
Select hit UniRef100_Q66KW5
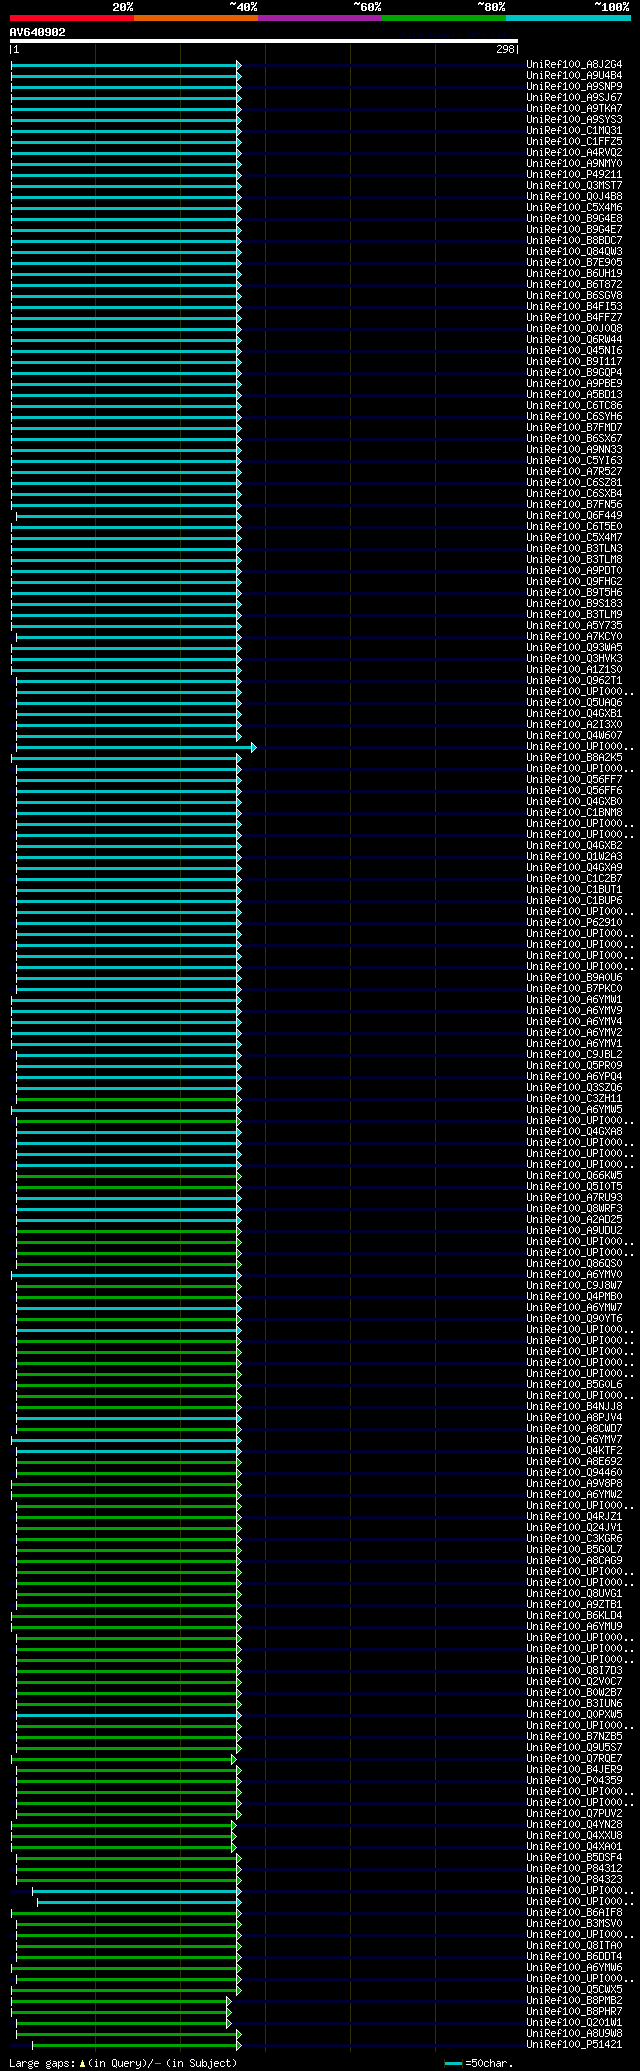click(x=574, y=1176)
